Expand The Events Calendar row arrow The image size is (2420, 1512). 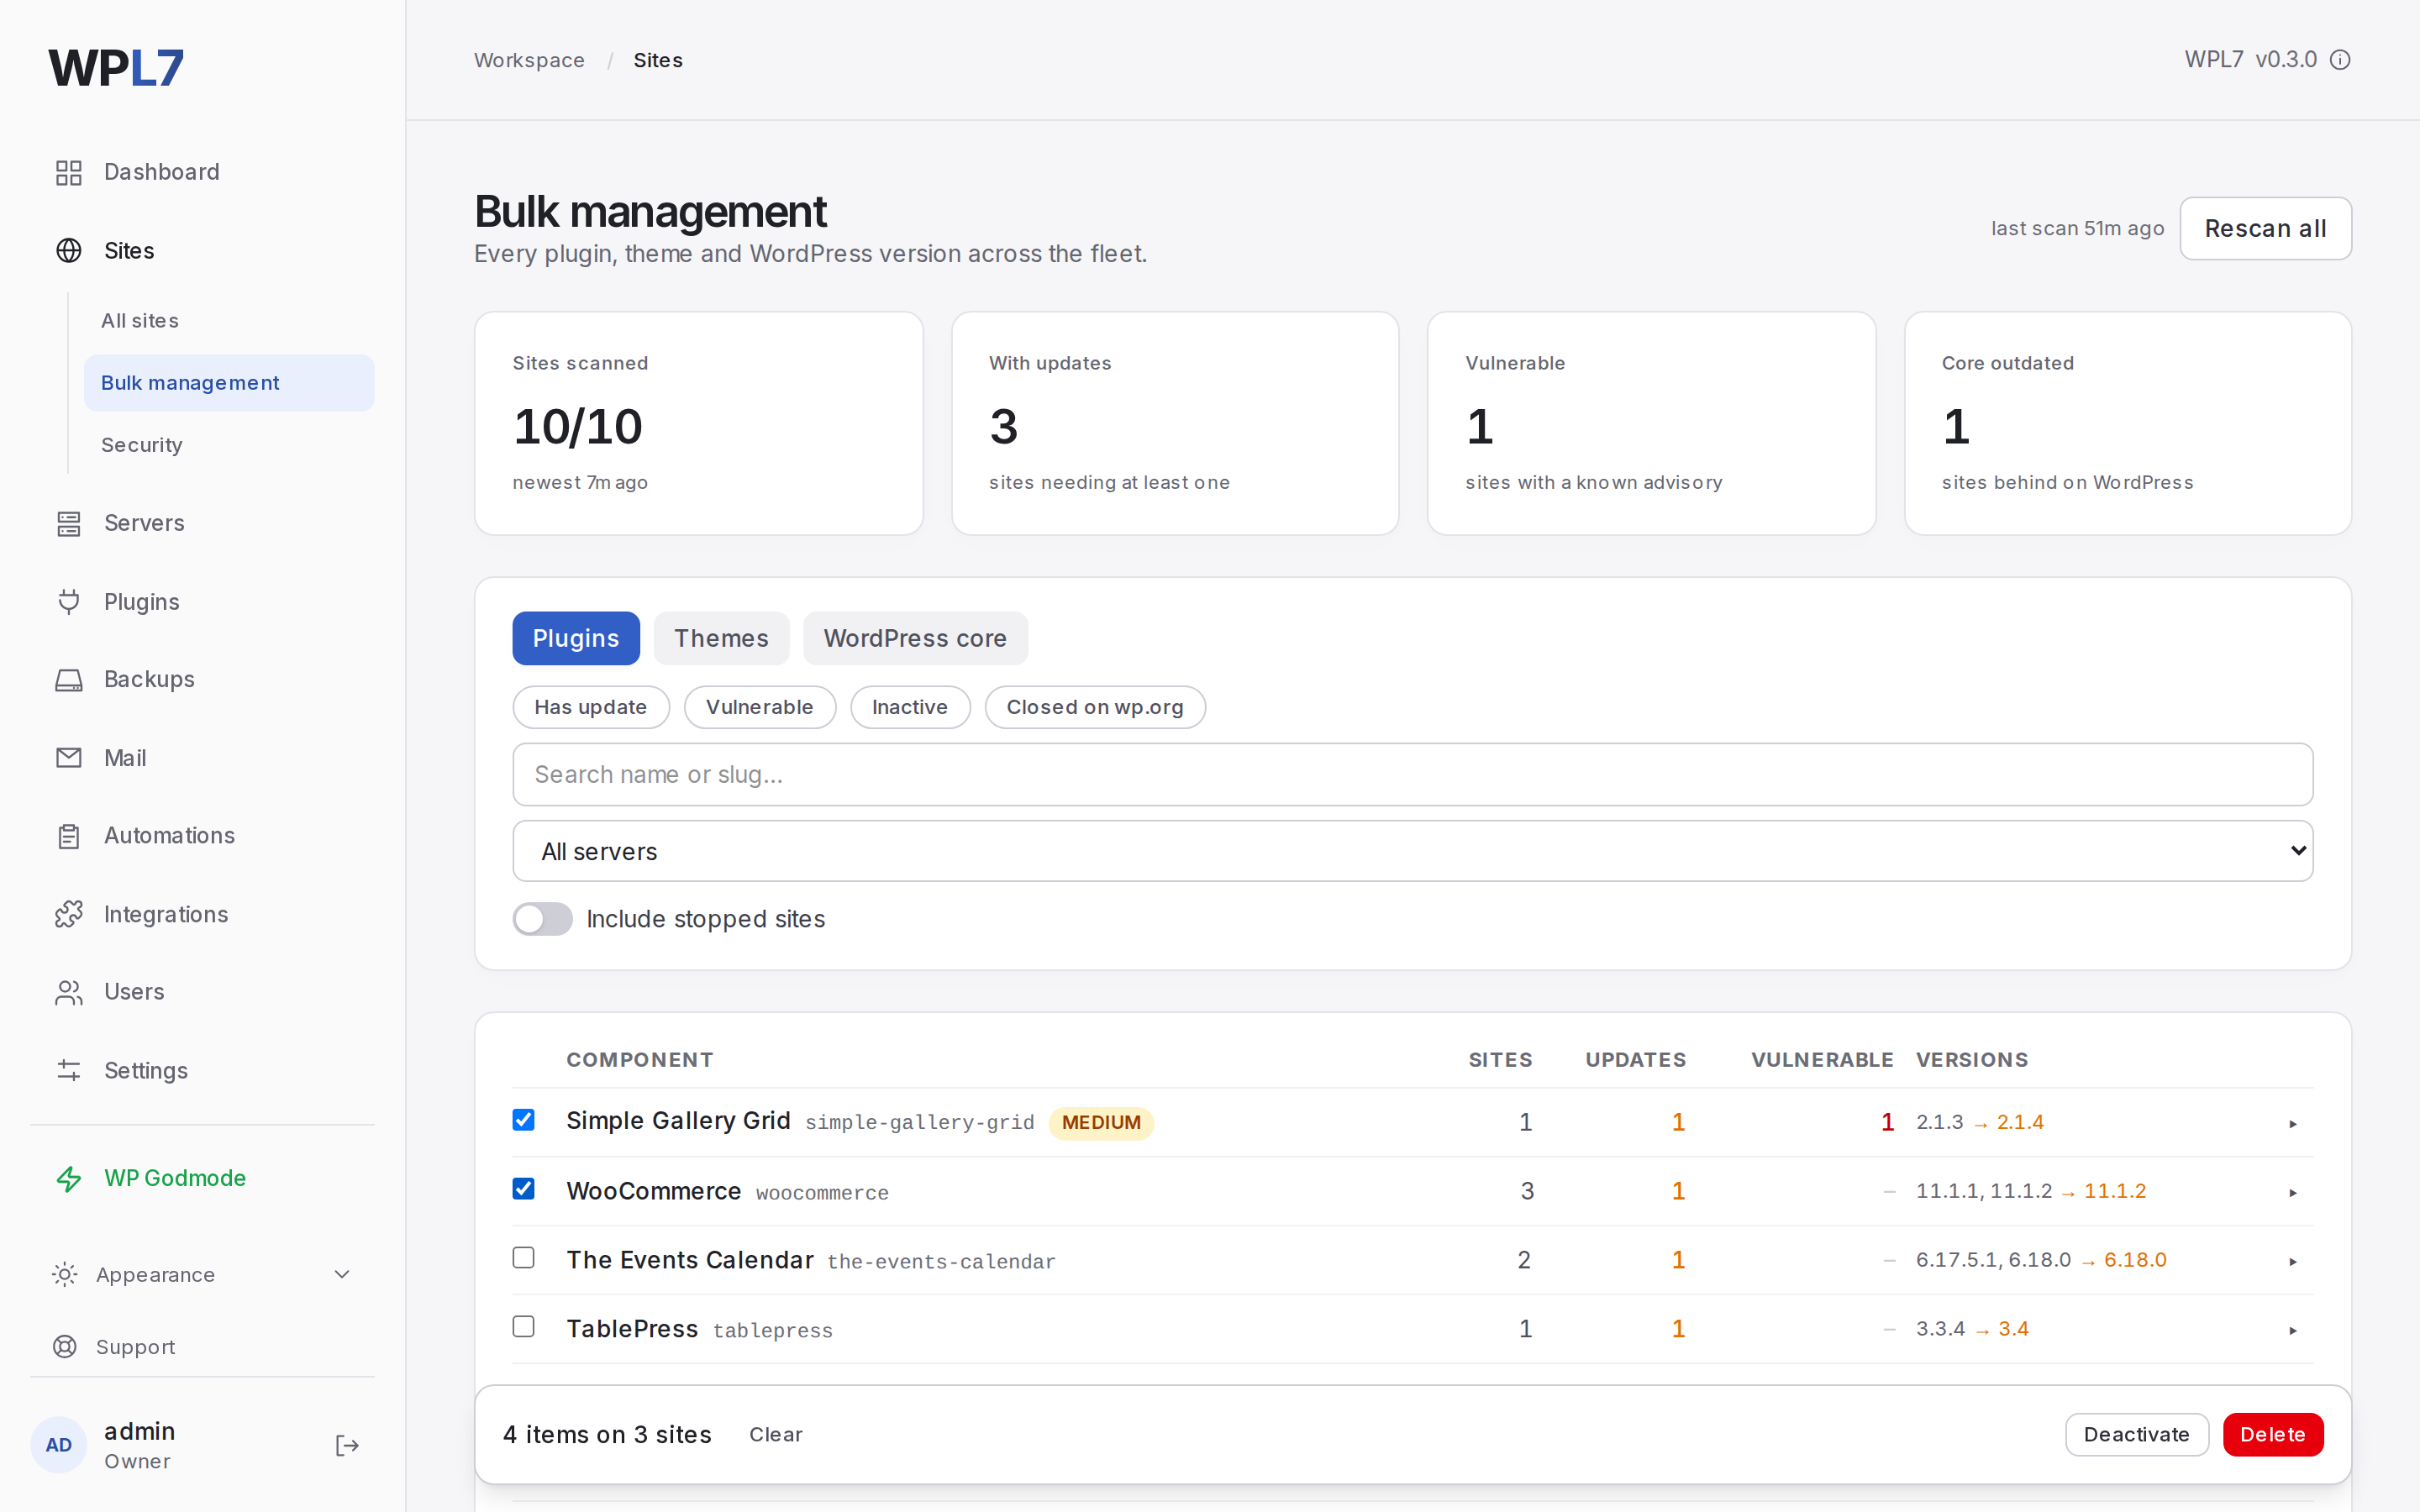(x=2293, y=1262)
